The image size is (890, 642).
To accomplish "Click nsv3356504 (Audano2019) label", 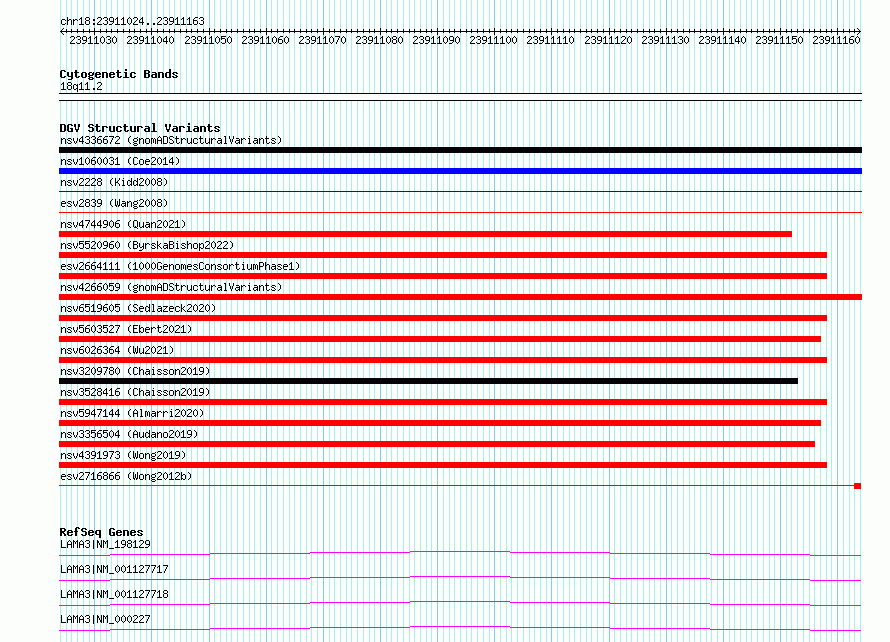I will point(129,434).
